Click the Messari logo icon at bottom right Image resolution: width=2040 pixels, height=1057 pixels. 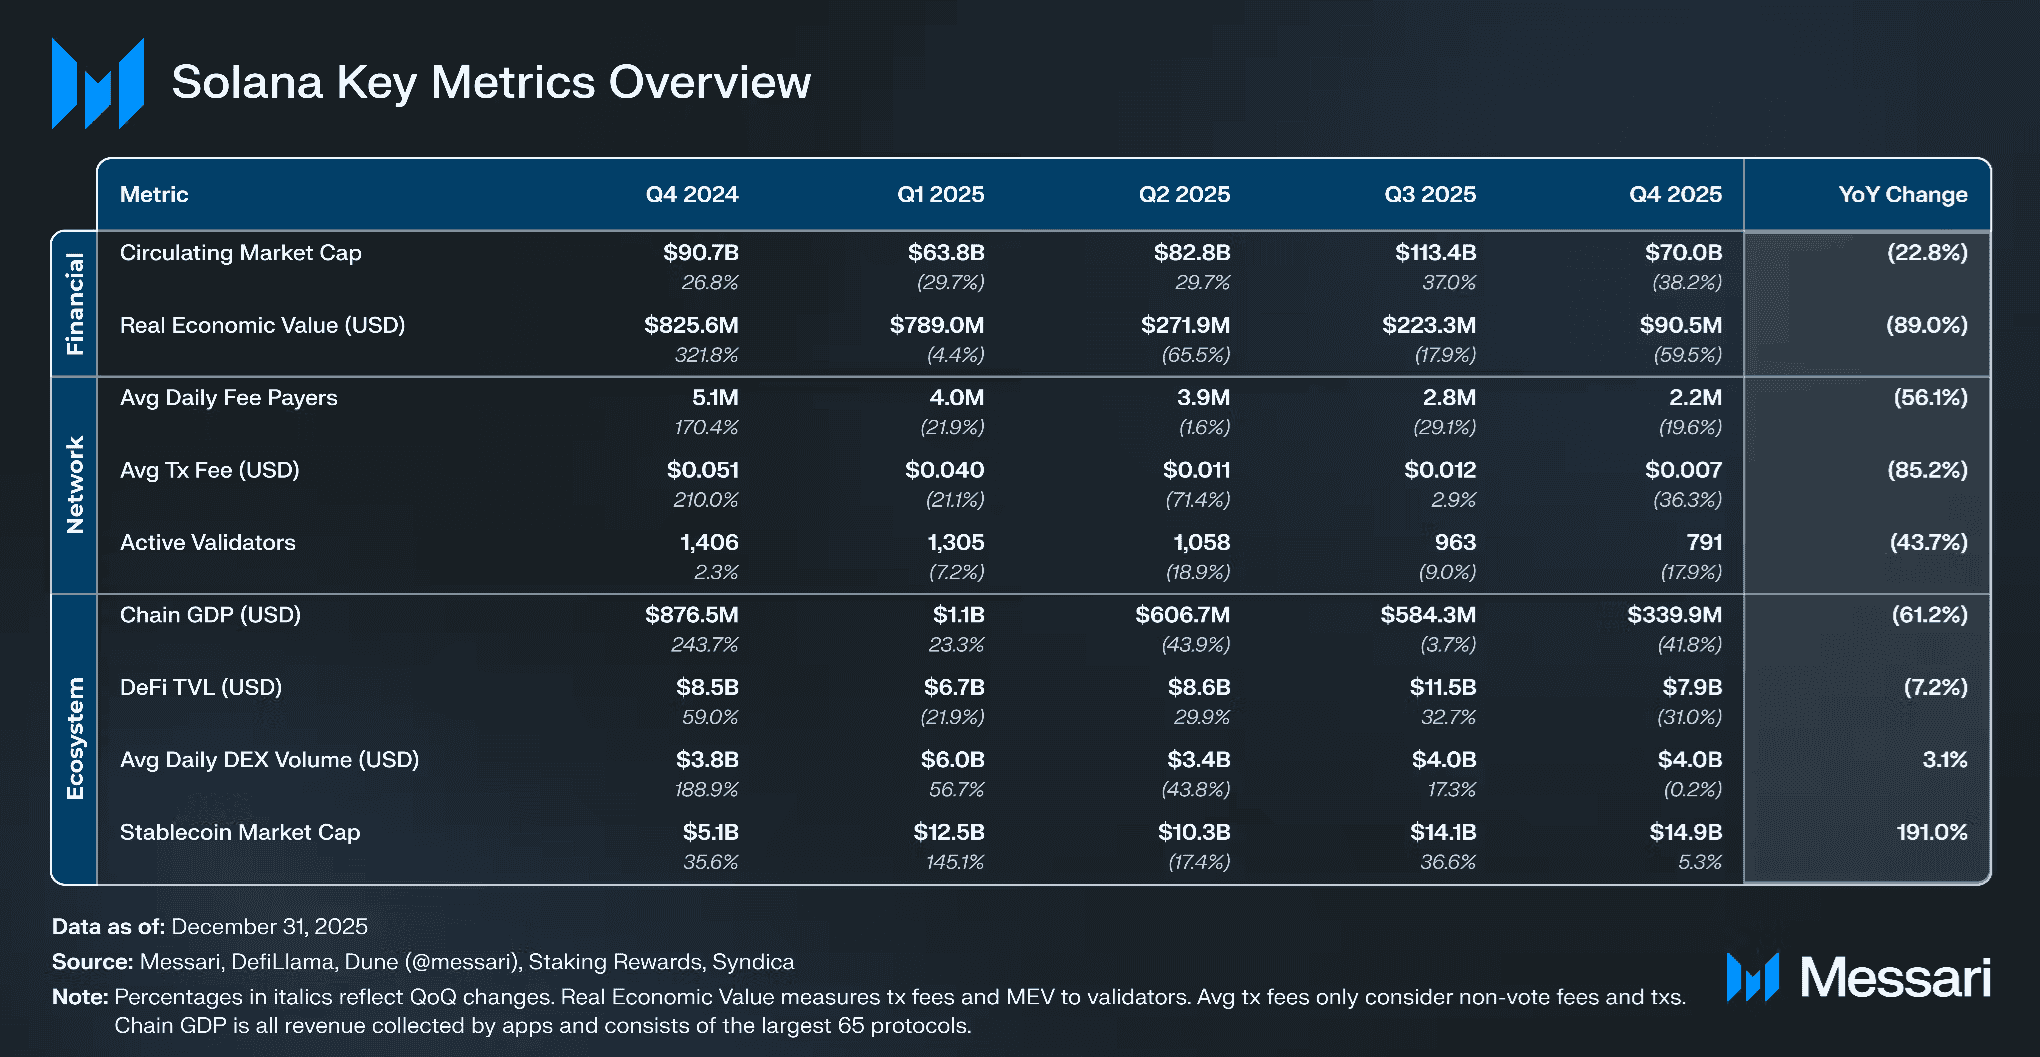(x=1752, y=977)
